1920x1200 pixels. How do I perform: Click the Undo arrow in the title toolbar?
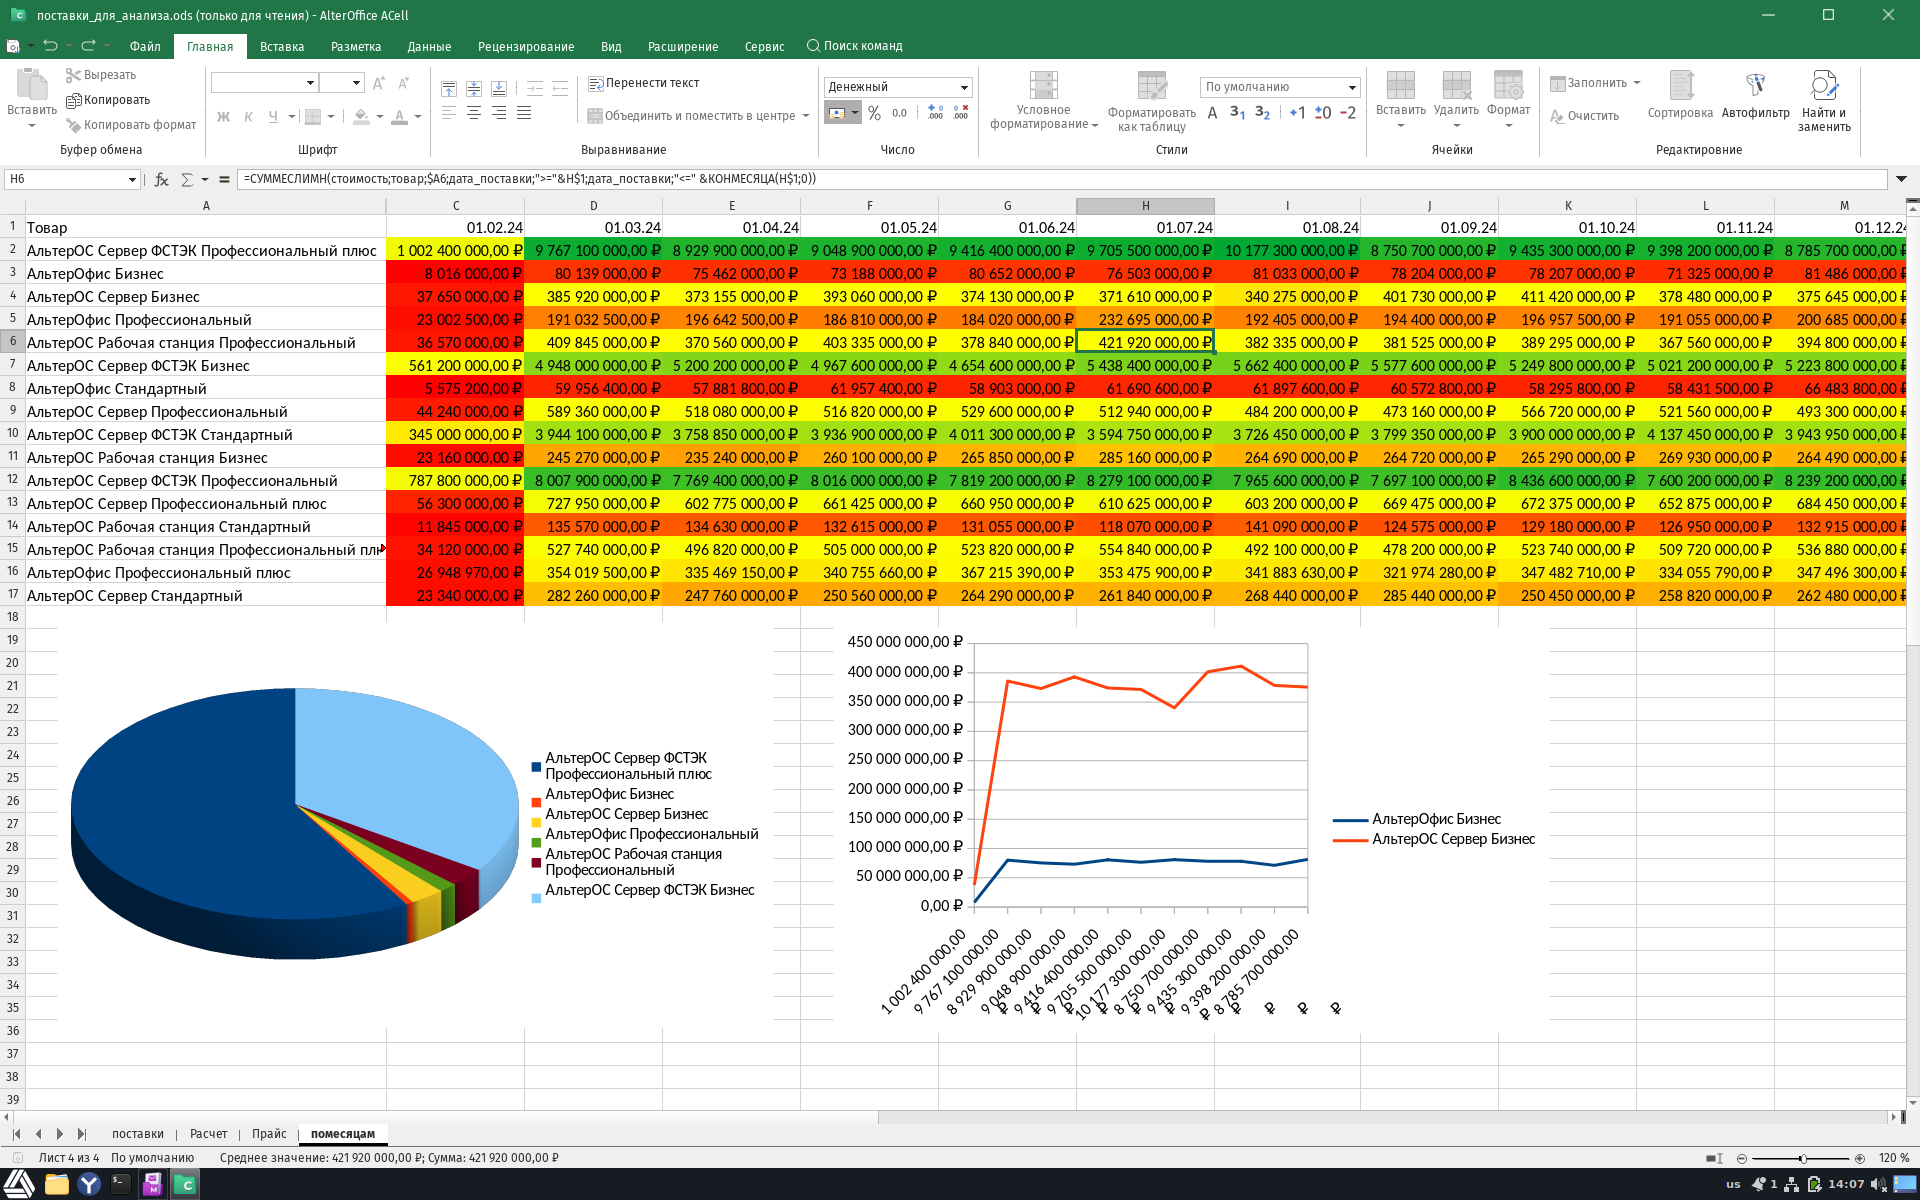pos(50,46)
